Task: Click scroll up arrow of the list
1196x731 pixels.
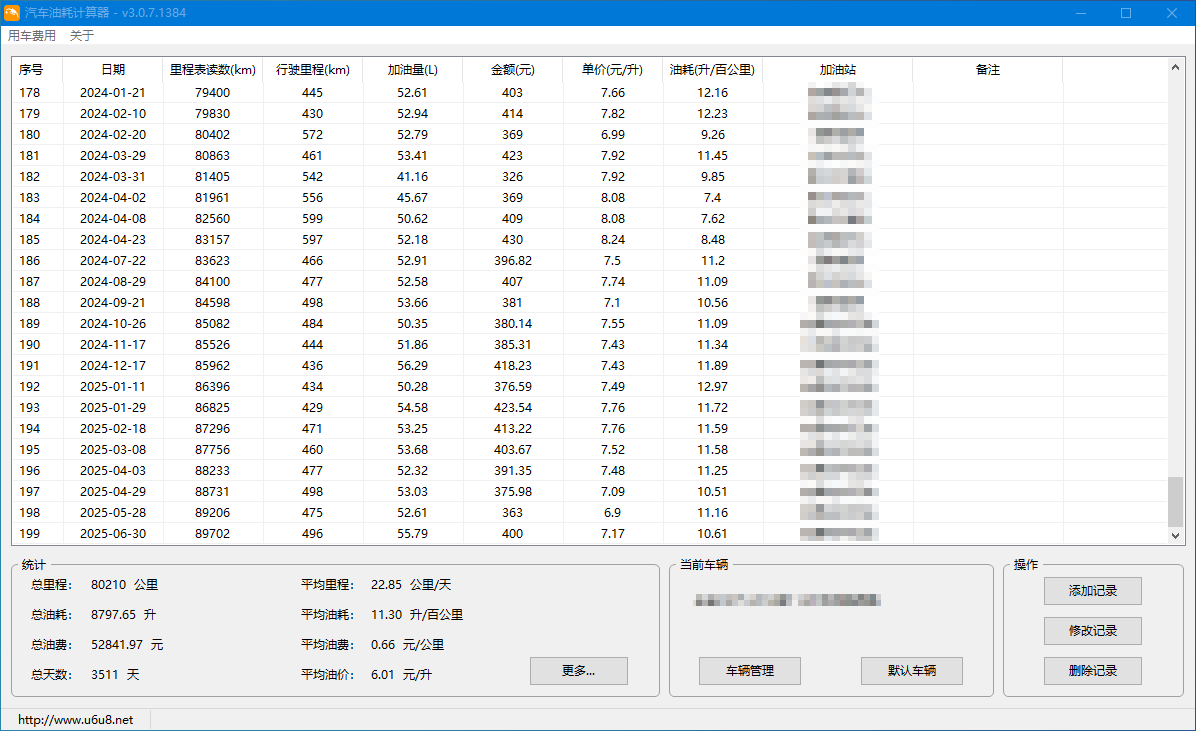Action: (x=1176, y=68)
